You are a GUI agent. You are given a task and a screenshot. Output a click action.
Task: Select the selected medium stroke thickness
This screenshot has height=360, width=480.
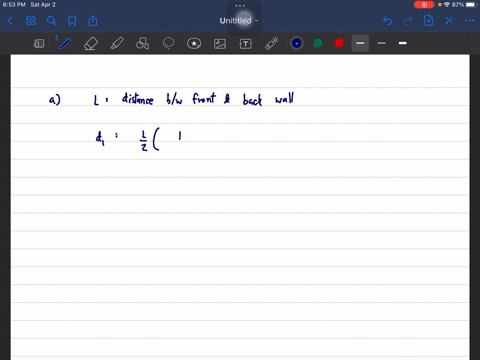[x=360, y=43]
